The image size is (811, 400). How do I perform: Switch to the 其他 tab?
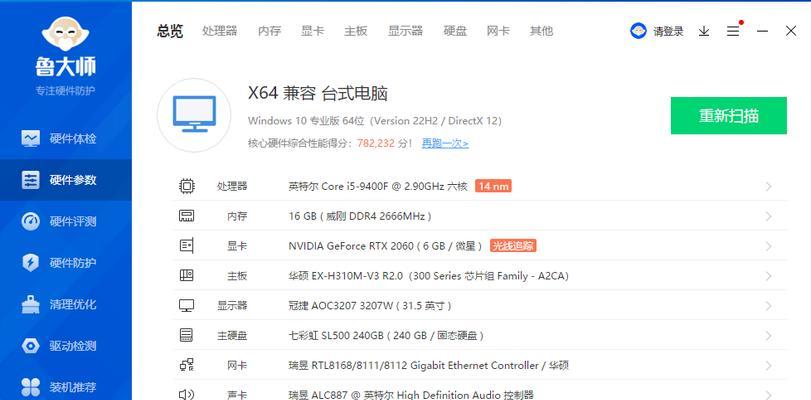click(x=541, y=31)
